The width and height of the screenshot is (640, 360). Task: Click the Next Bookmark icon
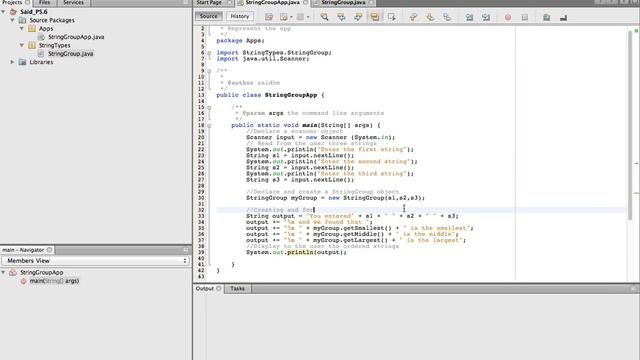point(430,17)
